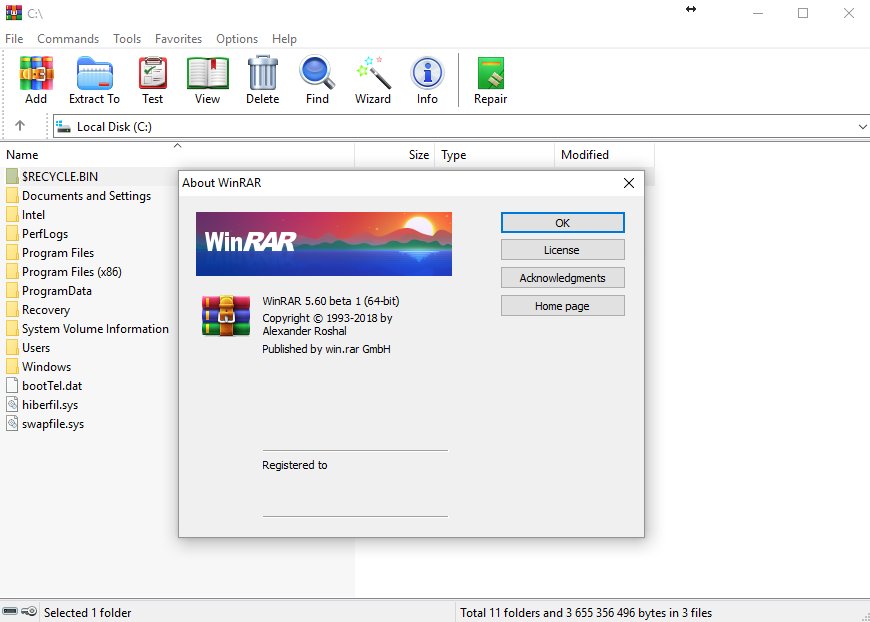Click the up arrow to go to parent folder
Image resolution: width=870 pixels, height=622 pixels.
(22, 126)
